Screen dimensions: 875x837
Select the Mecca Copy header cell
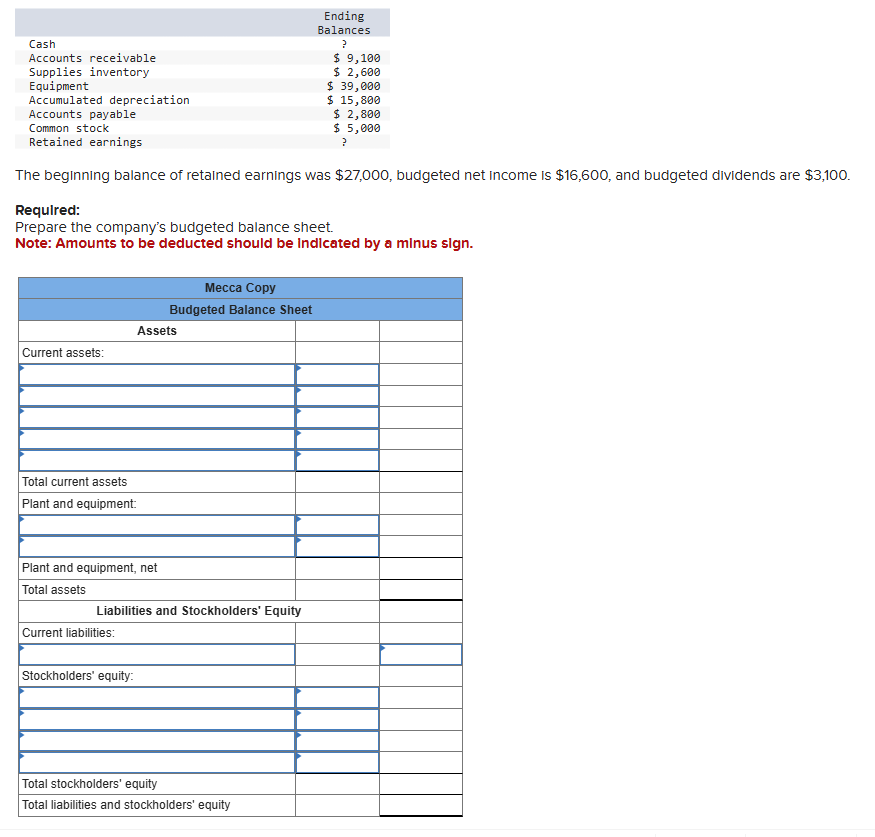(240, 288)
